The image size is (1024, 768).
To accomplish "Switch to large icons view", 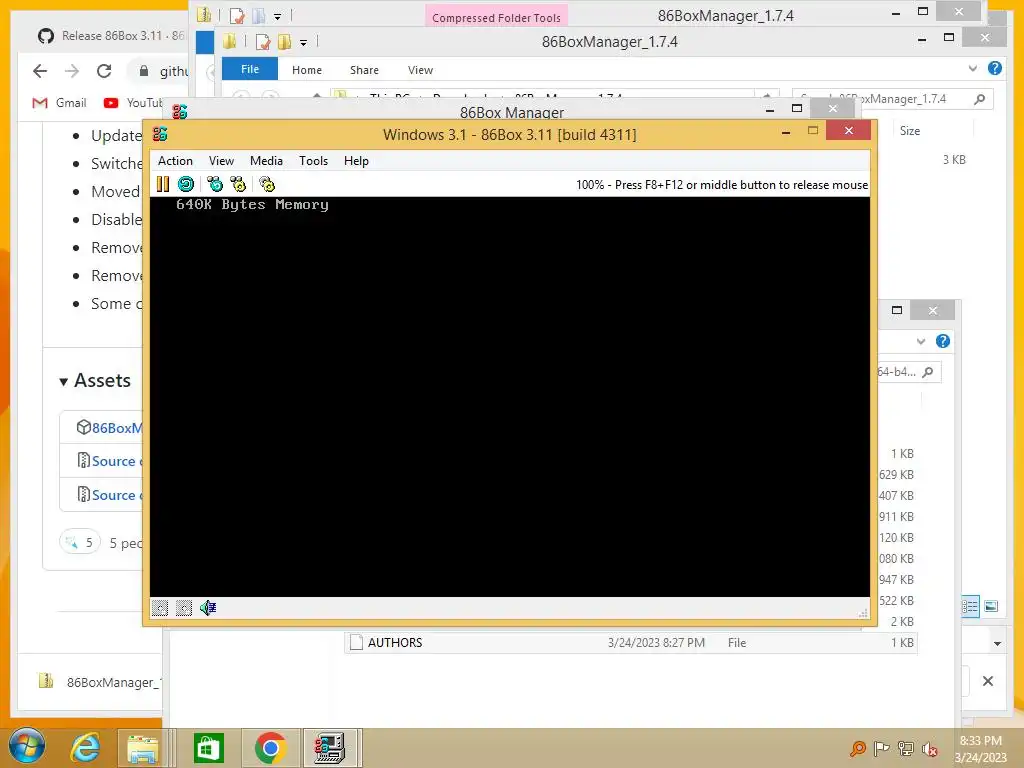I will coord(991,607).
